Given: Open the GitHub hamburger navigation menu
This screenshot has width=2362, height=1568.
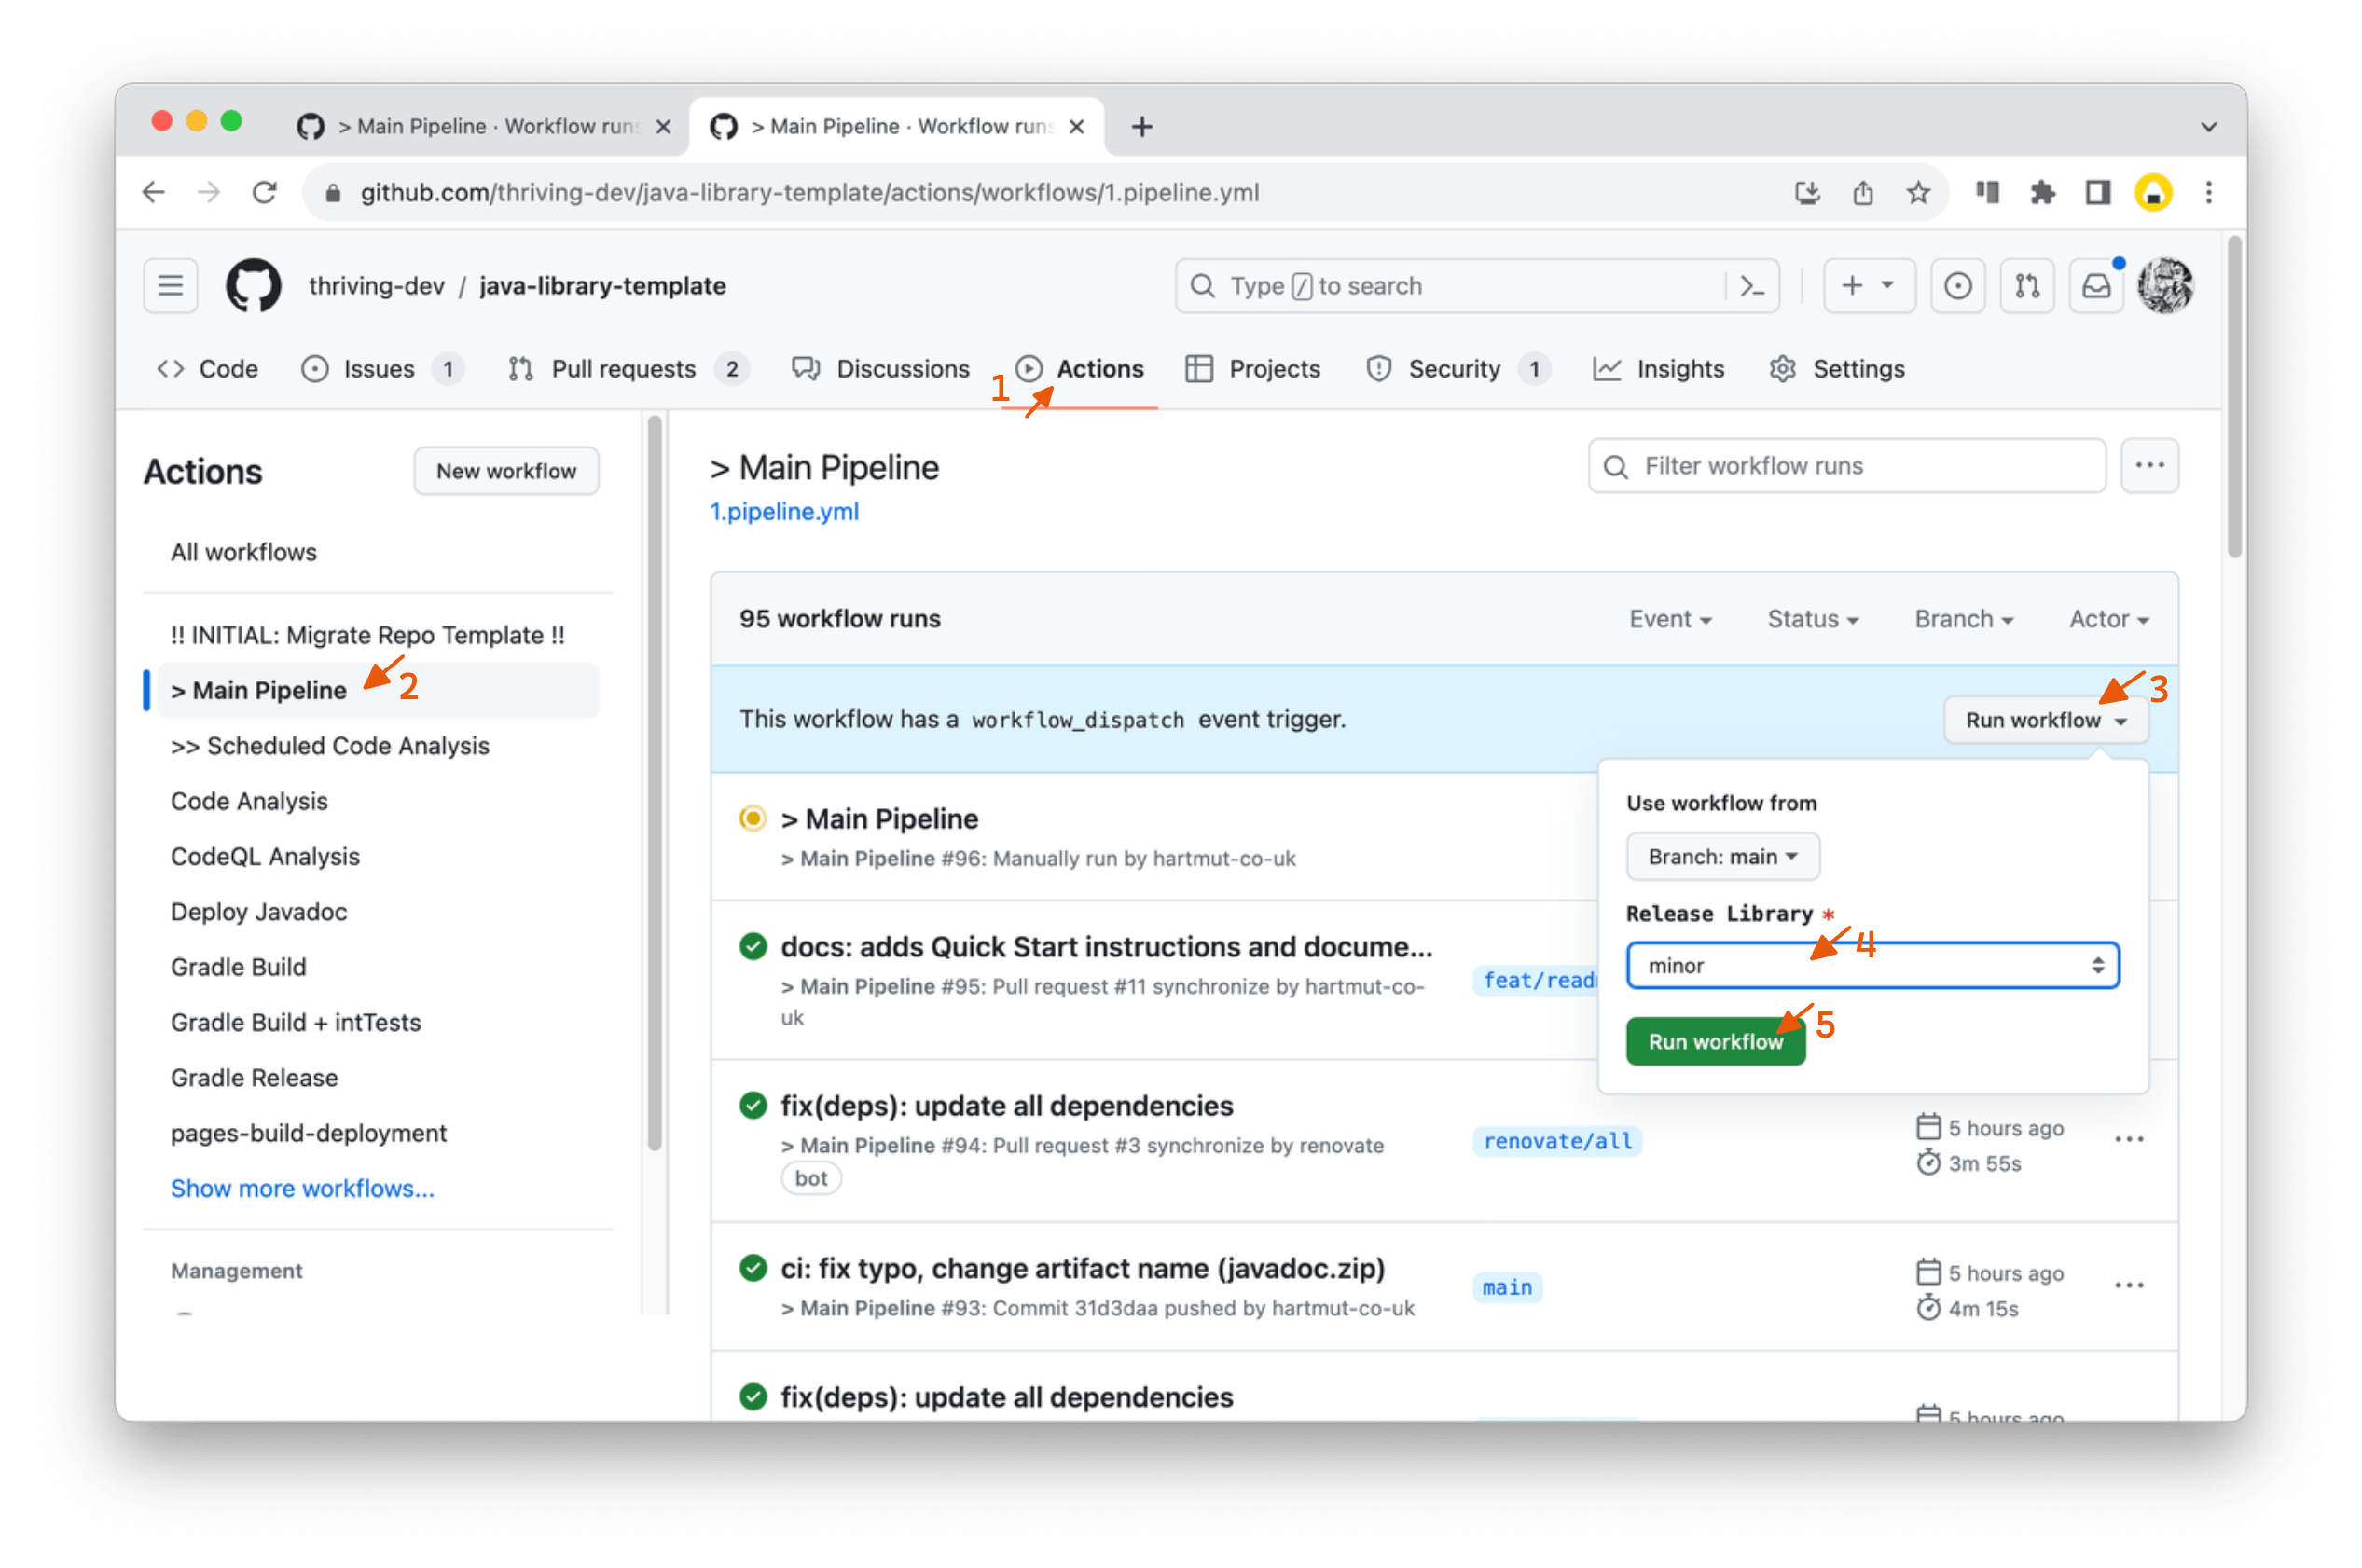Looking at the screenshot, I should coord(171,286).
